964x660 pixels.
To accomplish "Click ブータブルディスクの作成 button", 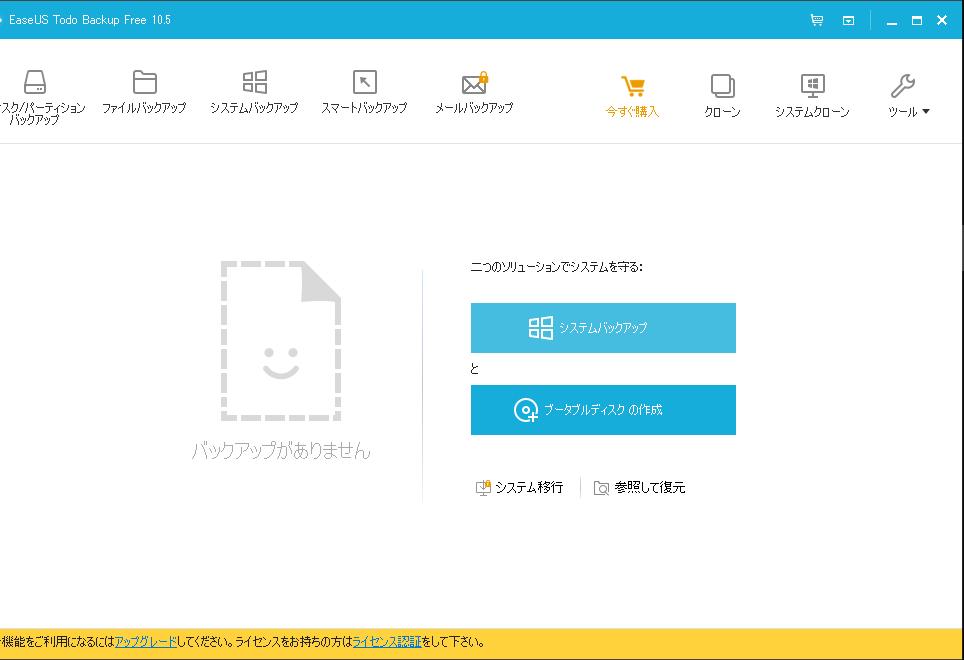I will click(x=603, y=410).
